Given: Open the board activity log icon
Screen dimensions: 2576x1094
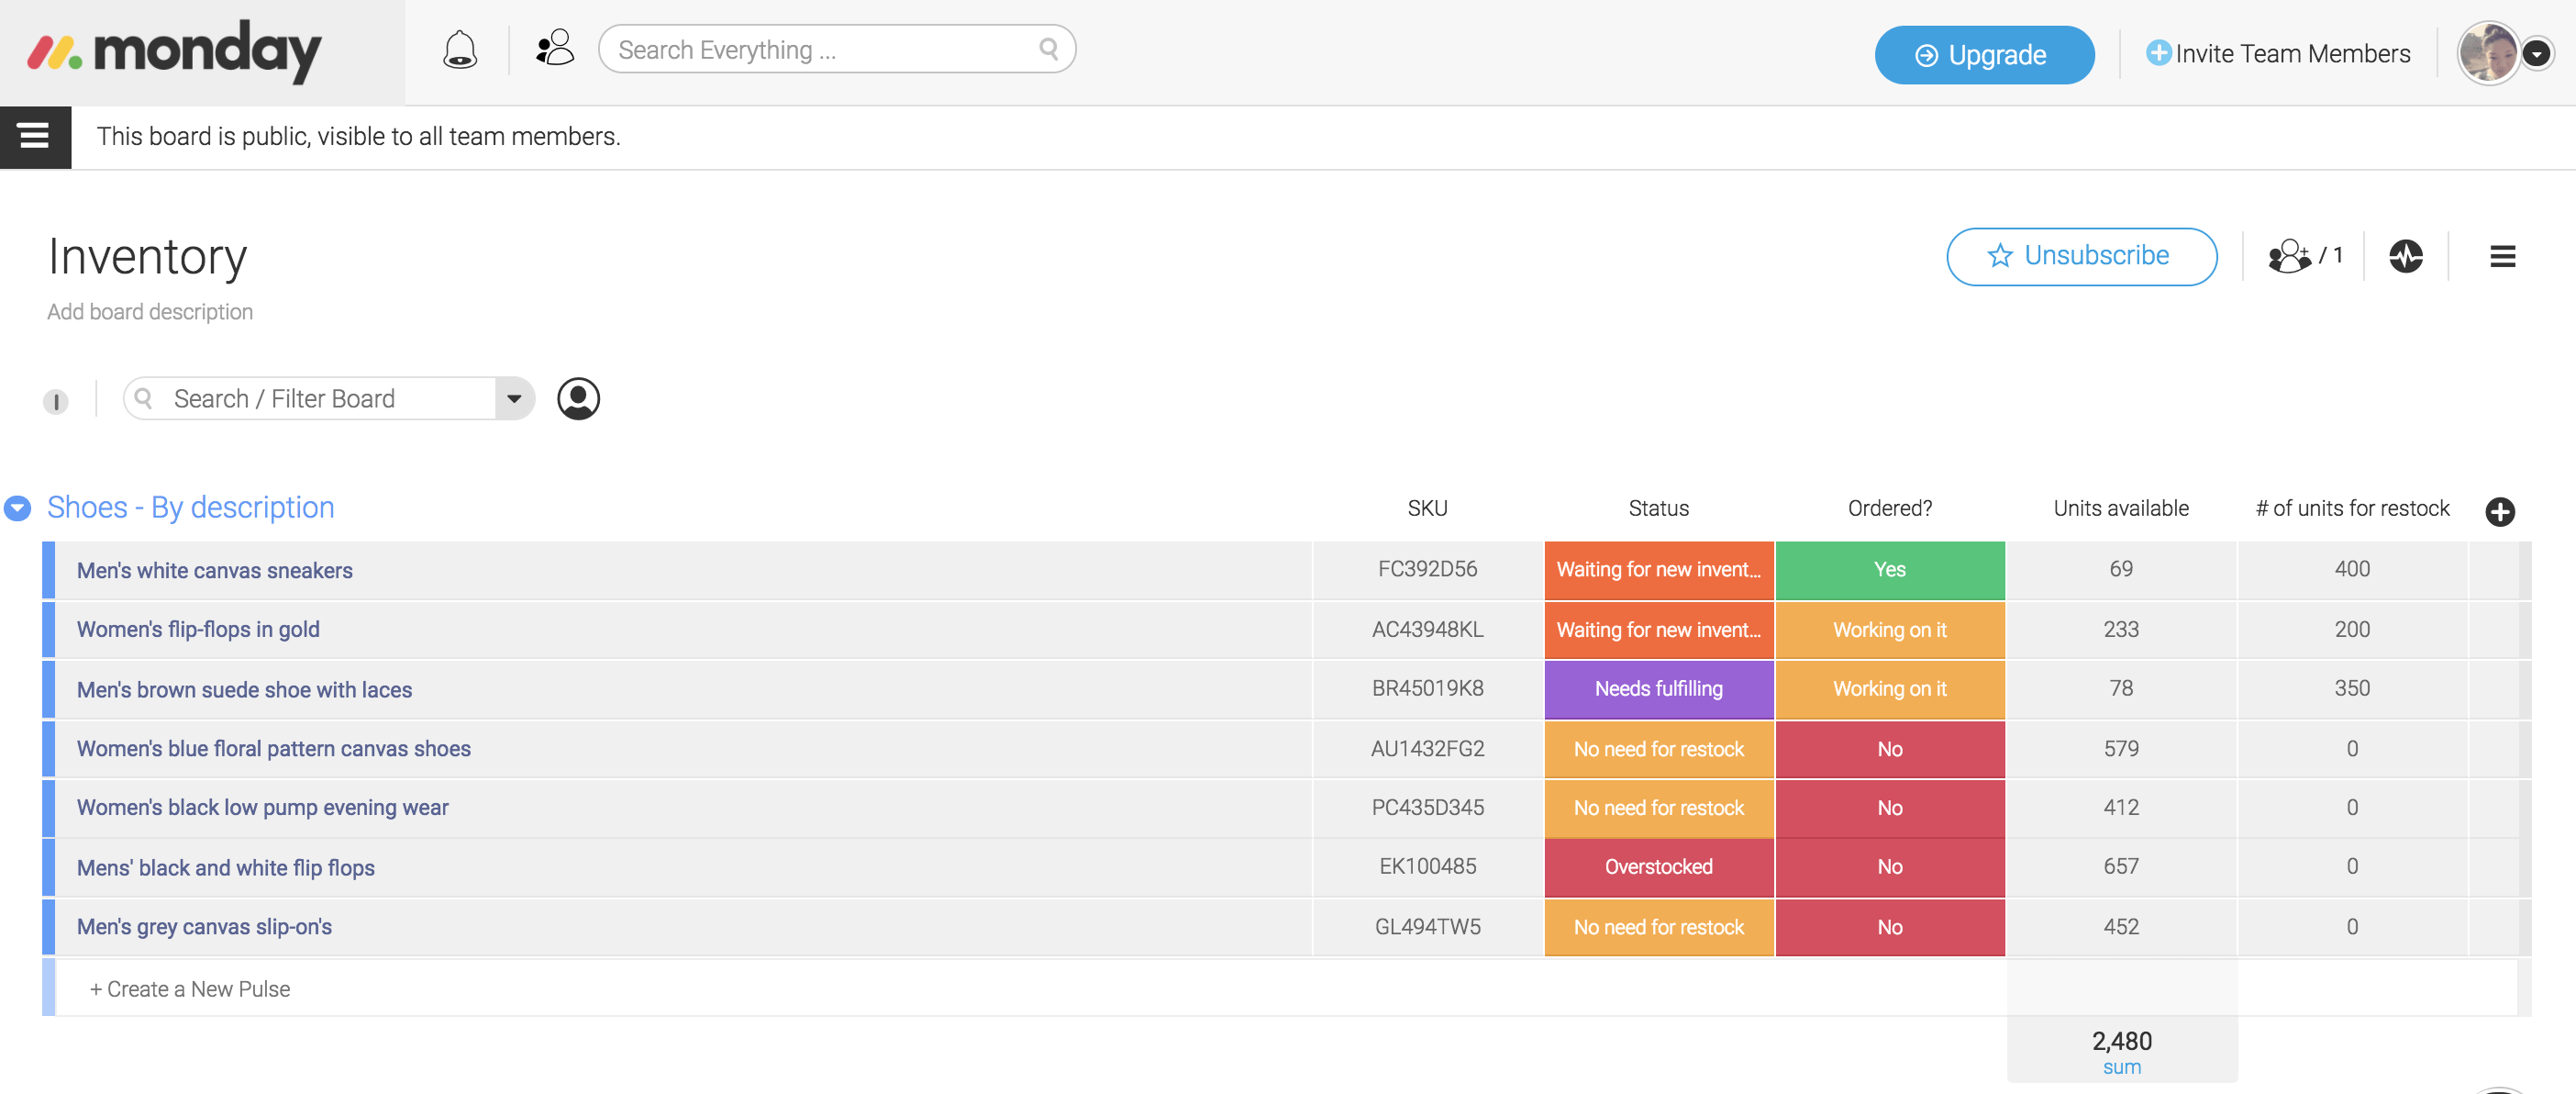Looking at the screenshot, I should [x=2405, y=256].
